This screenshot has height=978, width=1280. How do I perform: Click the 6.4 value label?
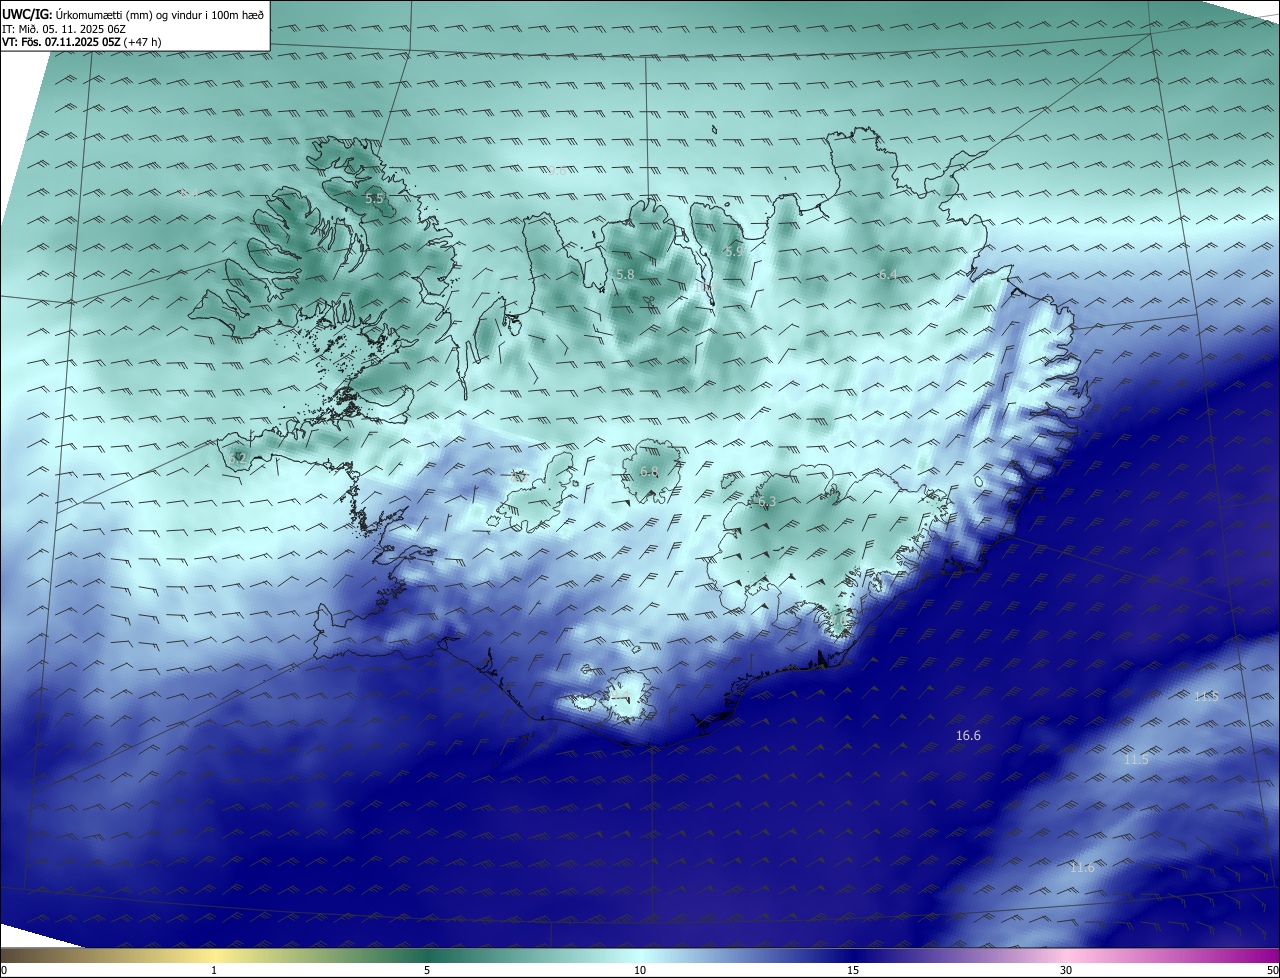[x=887, y=275]
